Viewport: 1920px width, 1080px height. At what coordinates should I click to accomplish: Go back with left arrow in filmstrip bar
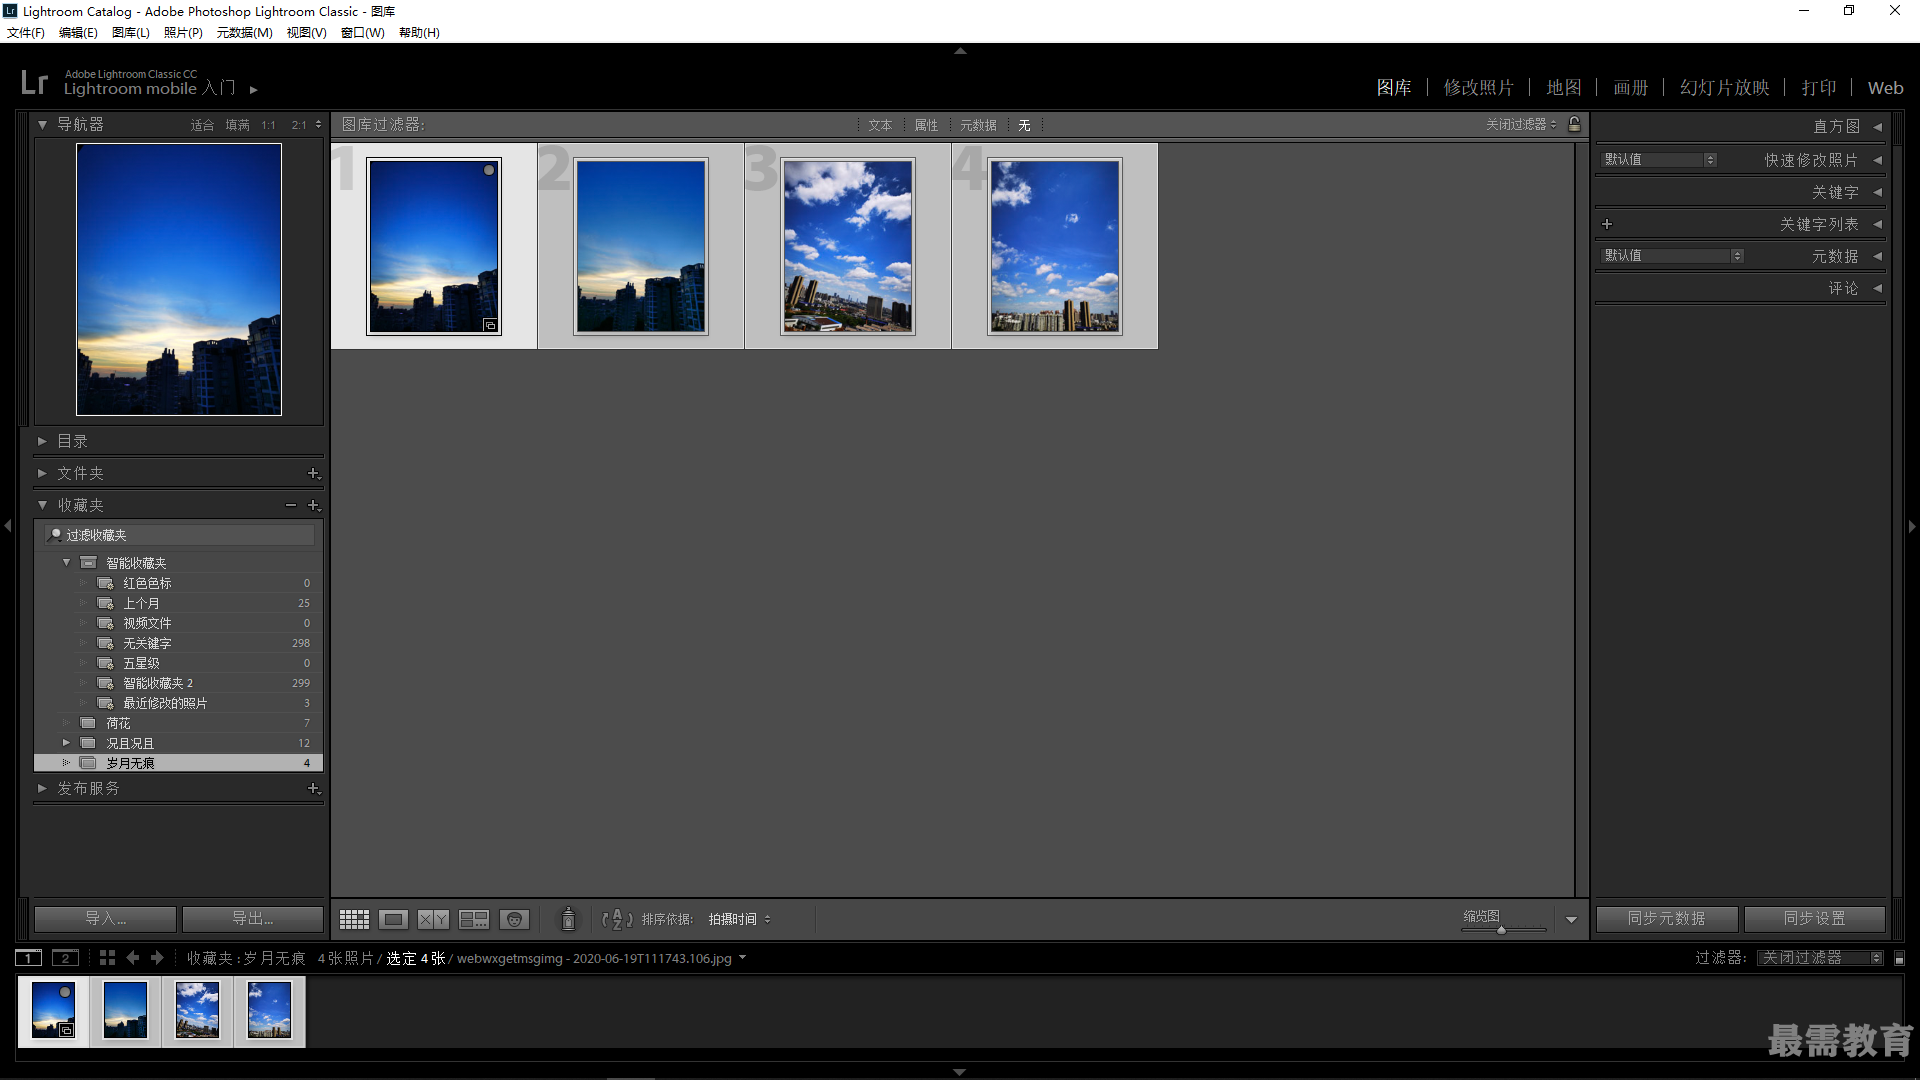coord(133,958)
